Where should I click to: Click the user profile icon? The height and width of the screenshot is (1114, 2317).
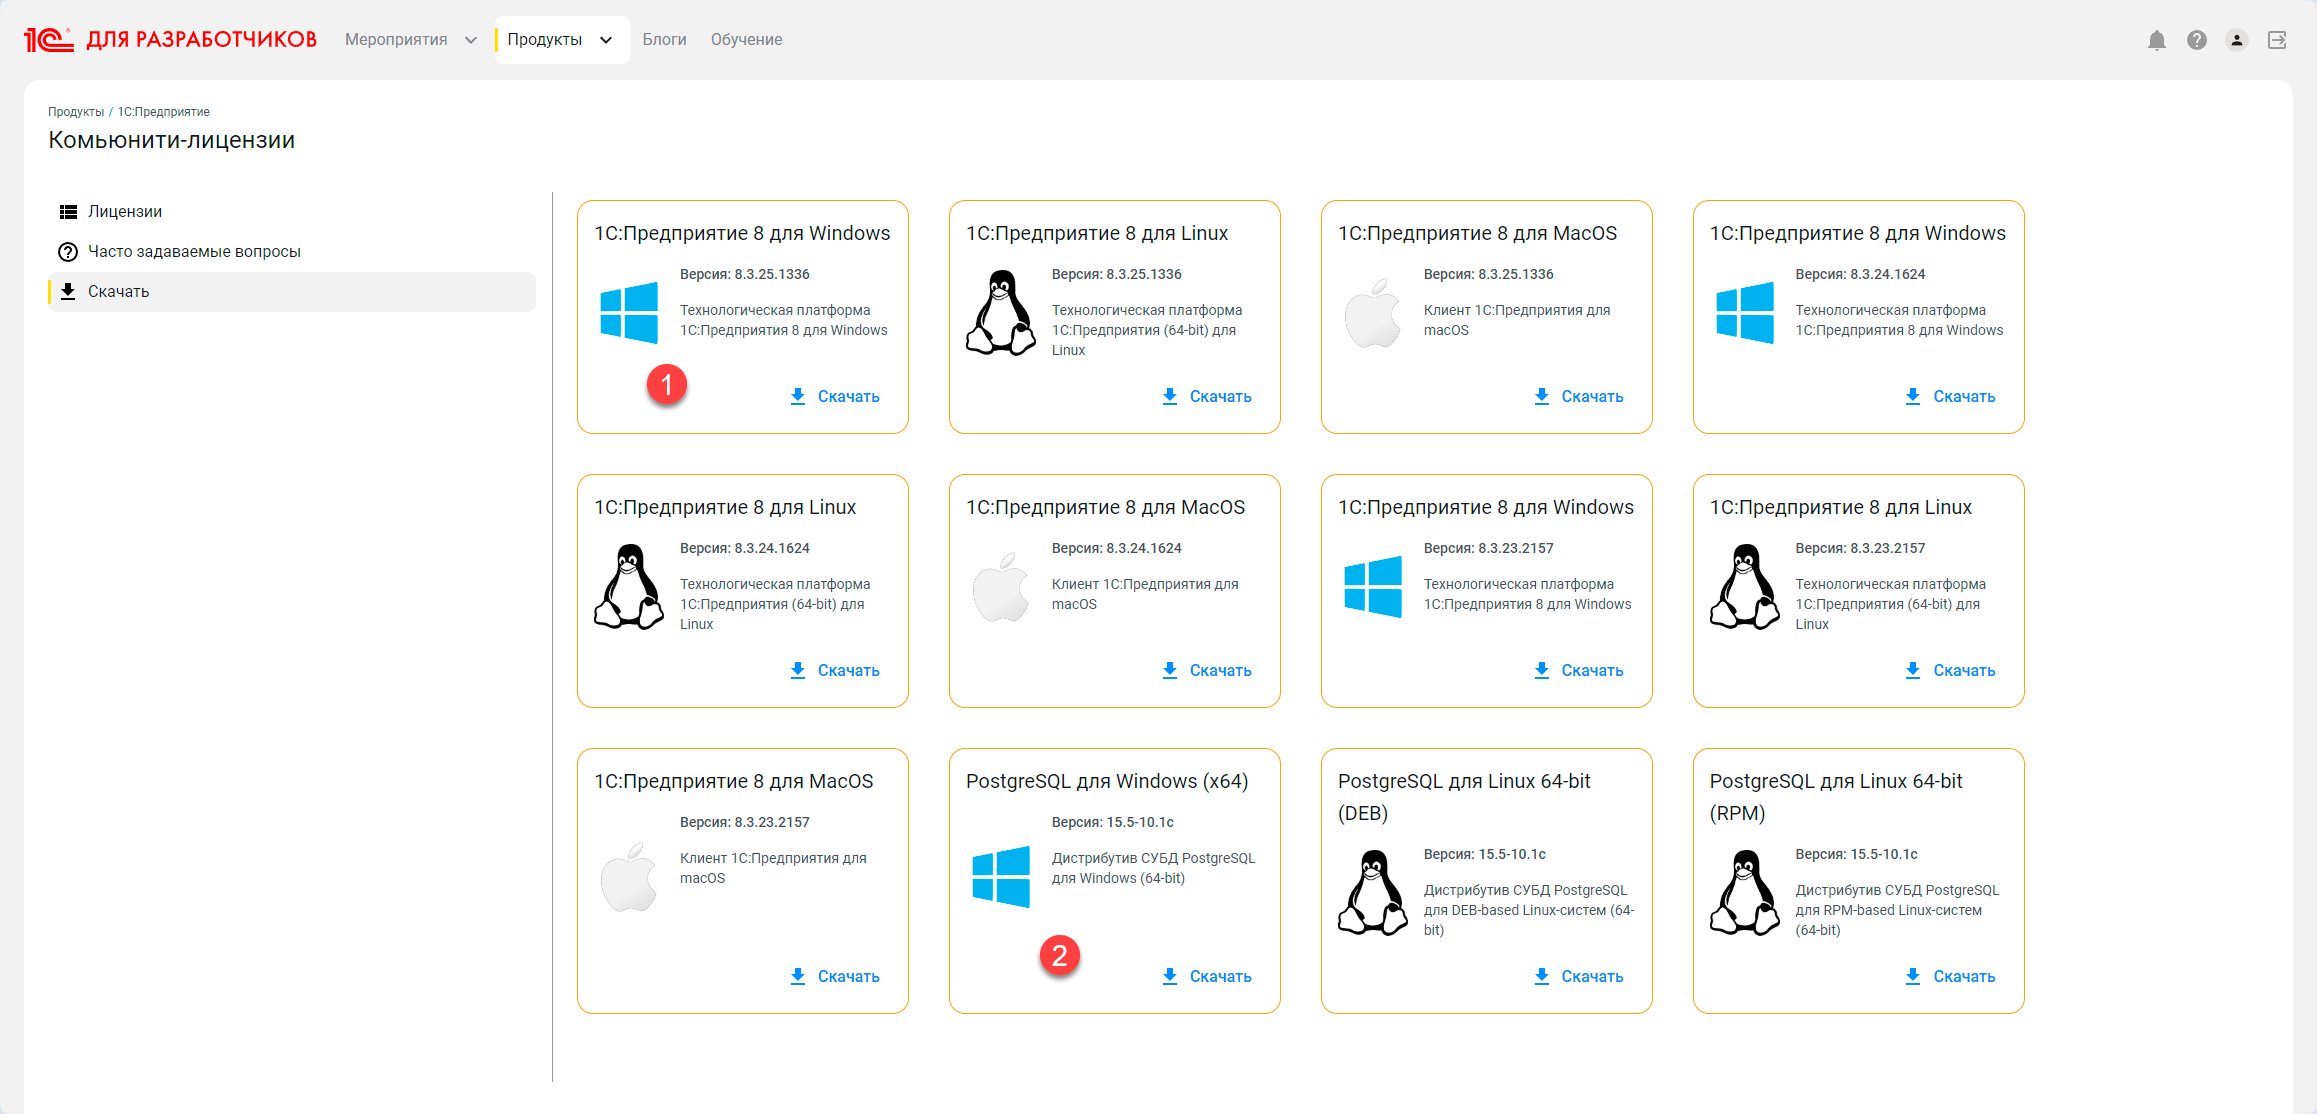(2236, 40)
